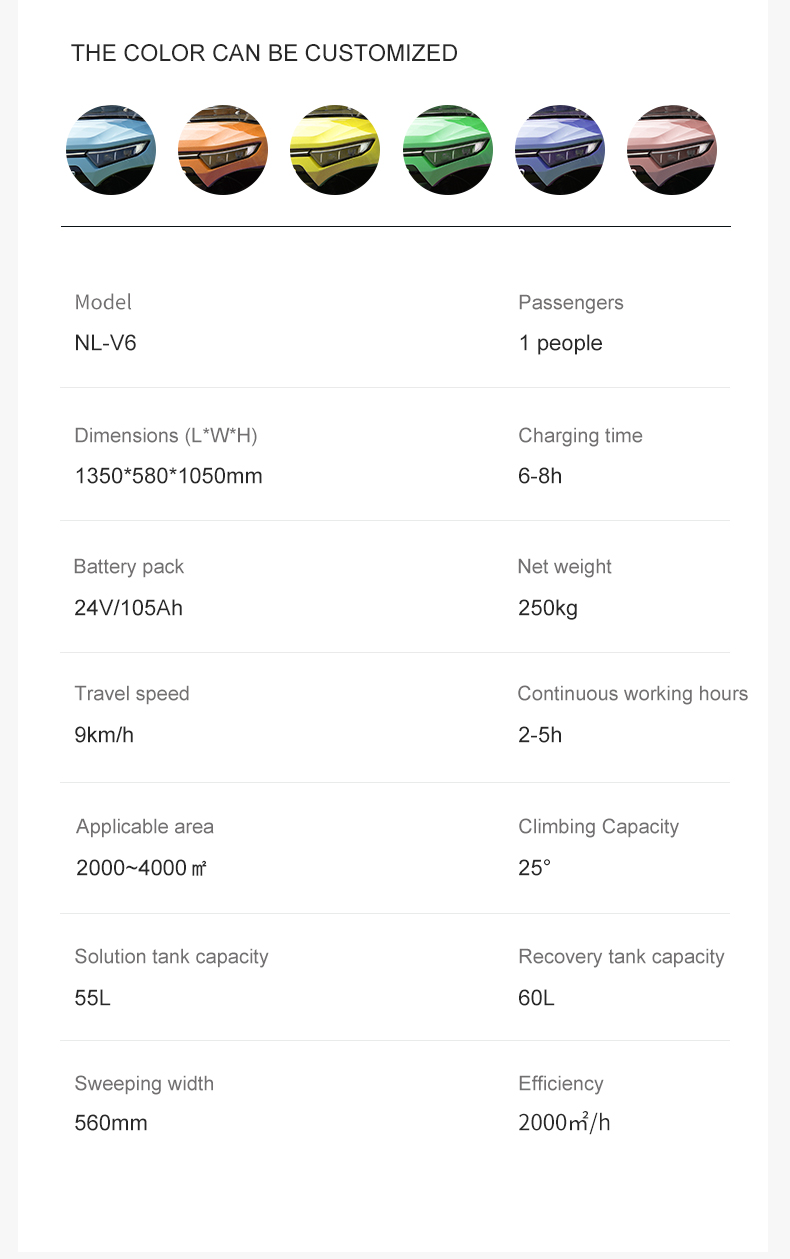Click the 560mm sweeping width value
The height and width of the screenshot is (1259, 790).
coord(111,1123)
